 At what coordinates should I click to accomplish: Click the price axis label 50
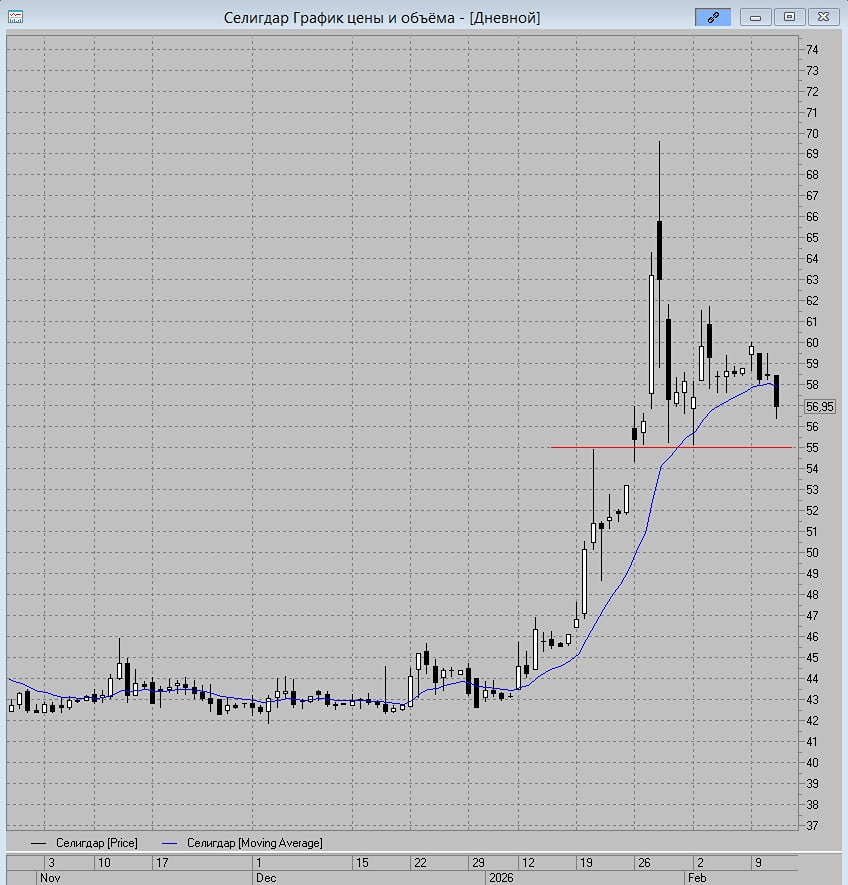click(x=812, y=553)
